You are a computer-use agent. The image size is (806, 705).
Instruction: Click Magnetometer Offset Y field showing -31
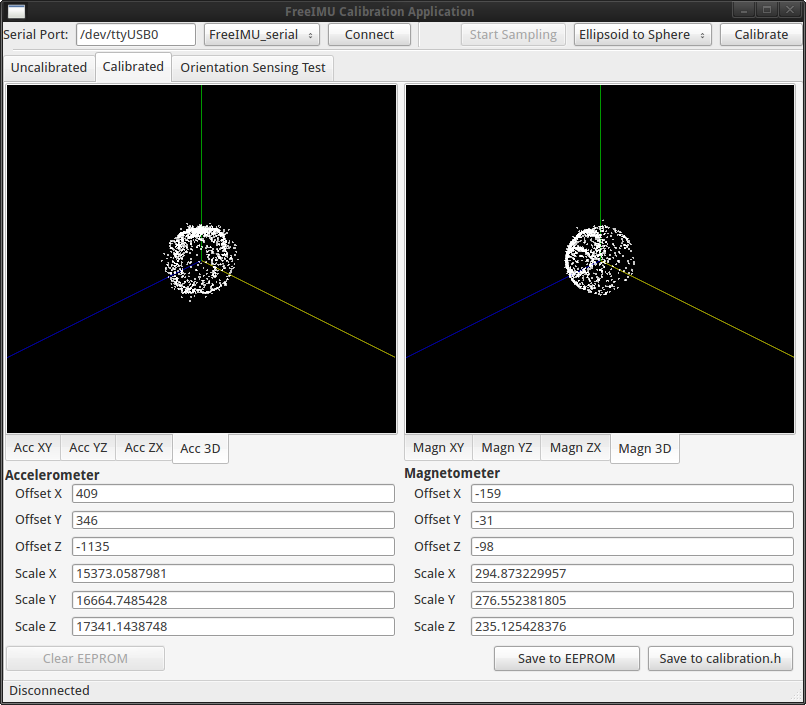pyautogui.click(x=632, y=520)
